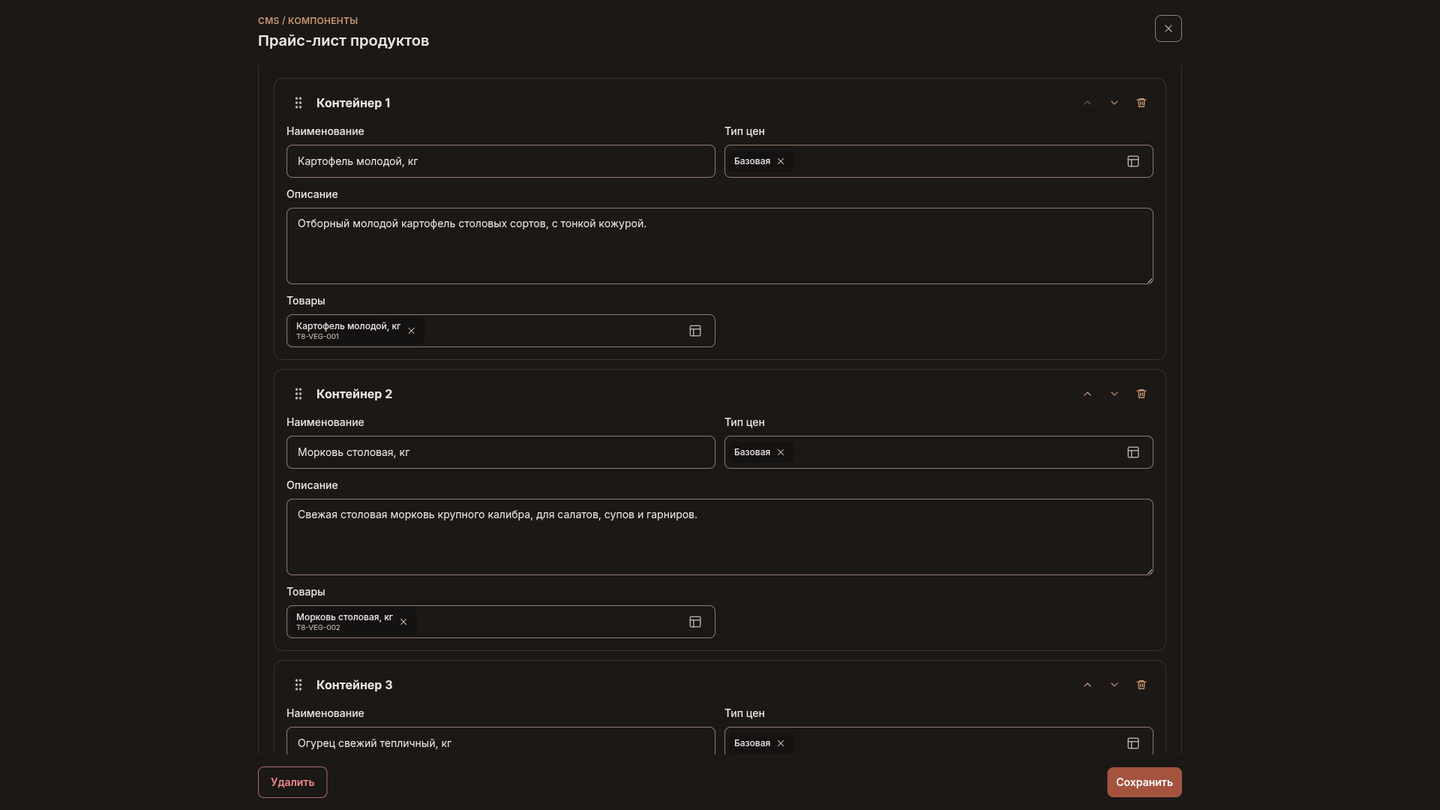1440x810 pixels.
Task: Remove product tag T8-VEG-001
Action: pos(411,331)
